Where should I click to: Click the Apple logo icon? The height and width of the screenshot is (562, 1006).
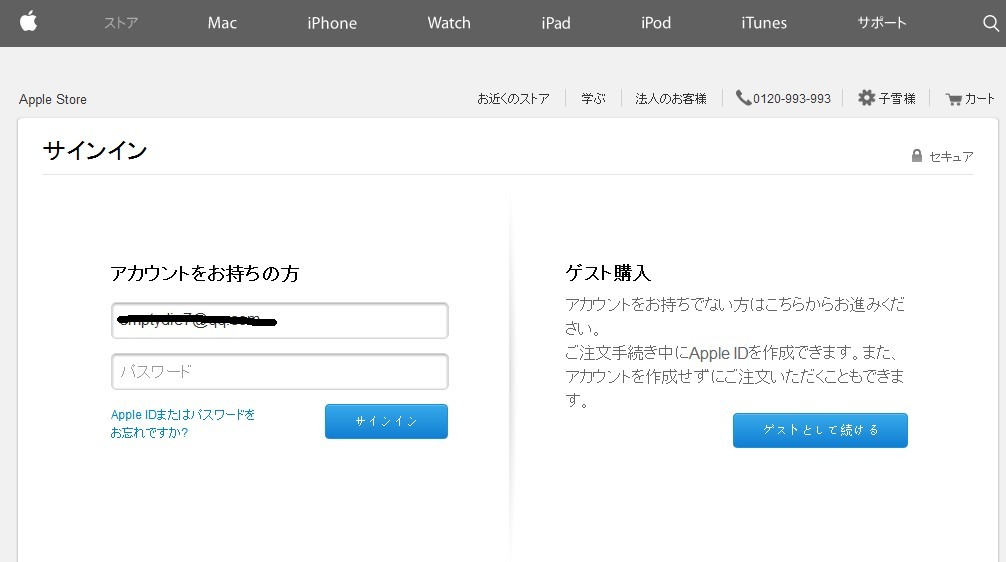coord(28,22)
